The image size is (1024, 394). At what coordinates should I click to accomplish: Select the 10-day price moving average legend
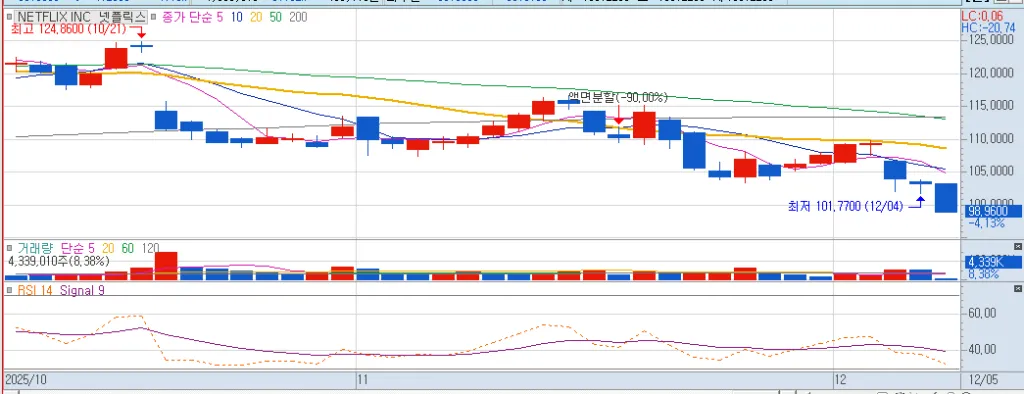(x=236, y=17)
